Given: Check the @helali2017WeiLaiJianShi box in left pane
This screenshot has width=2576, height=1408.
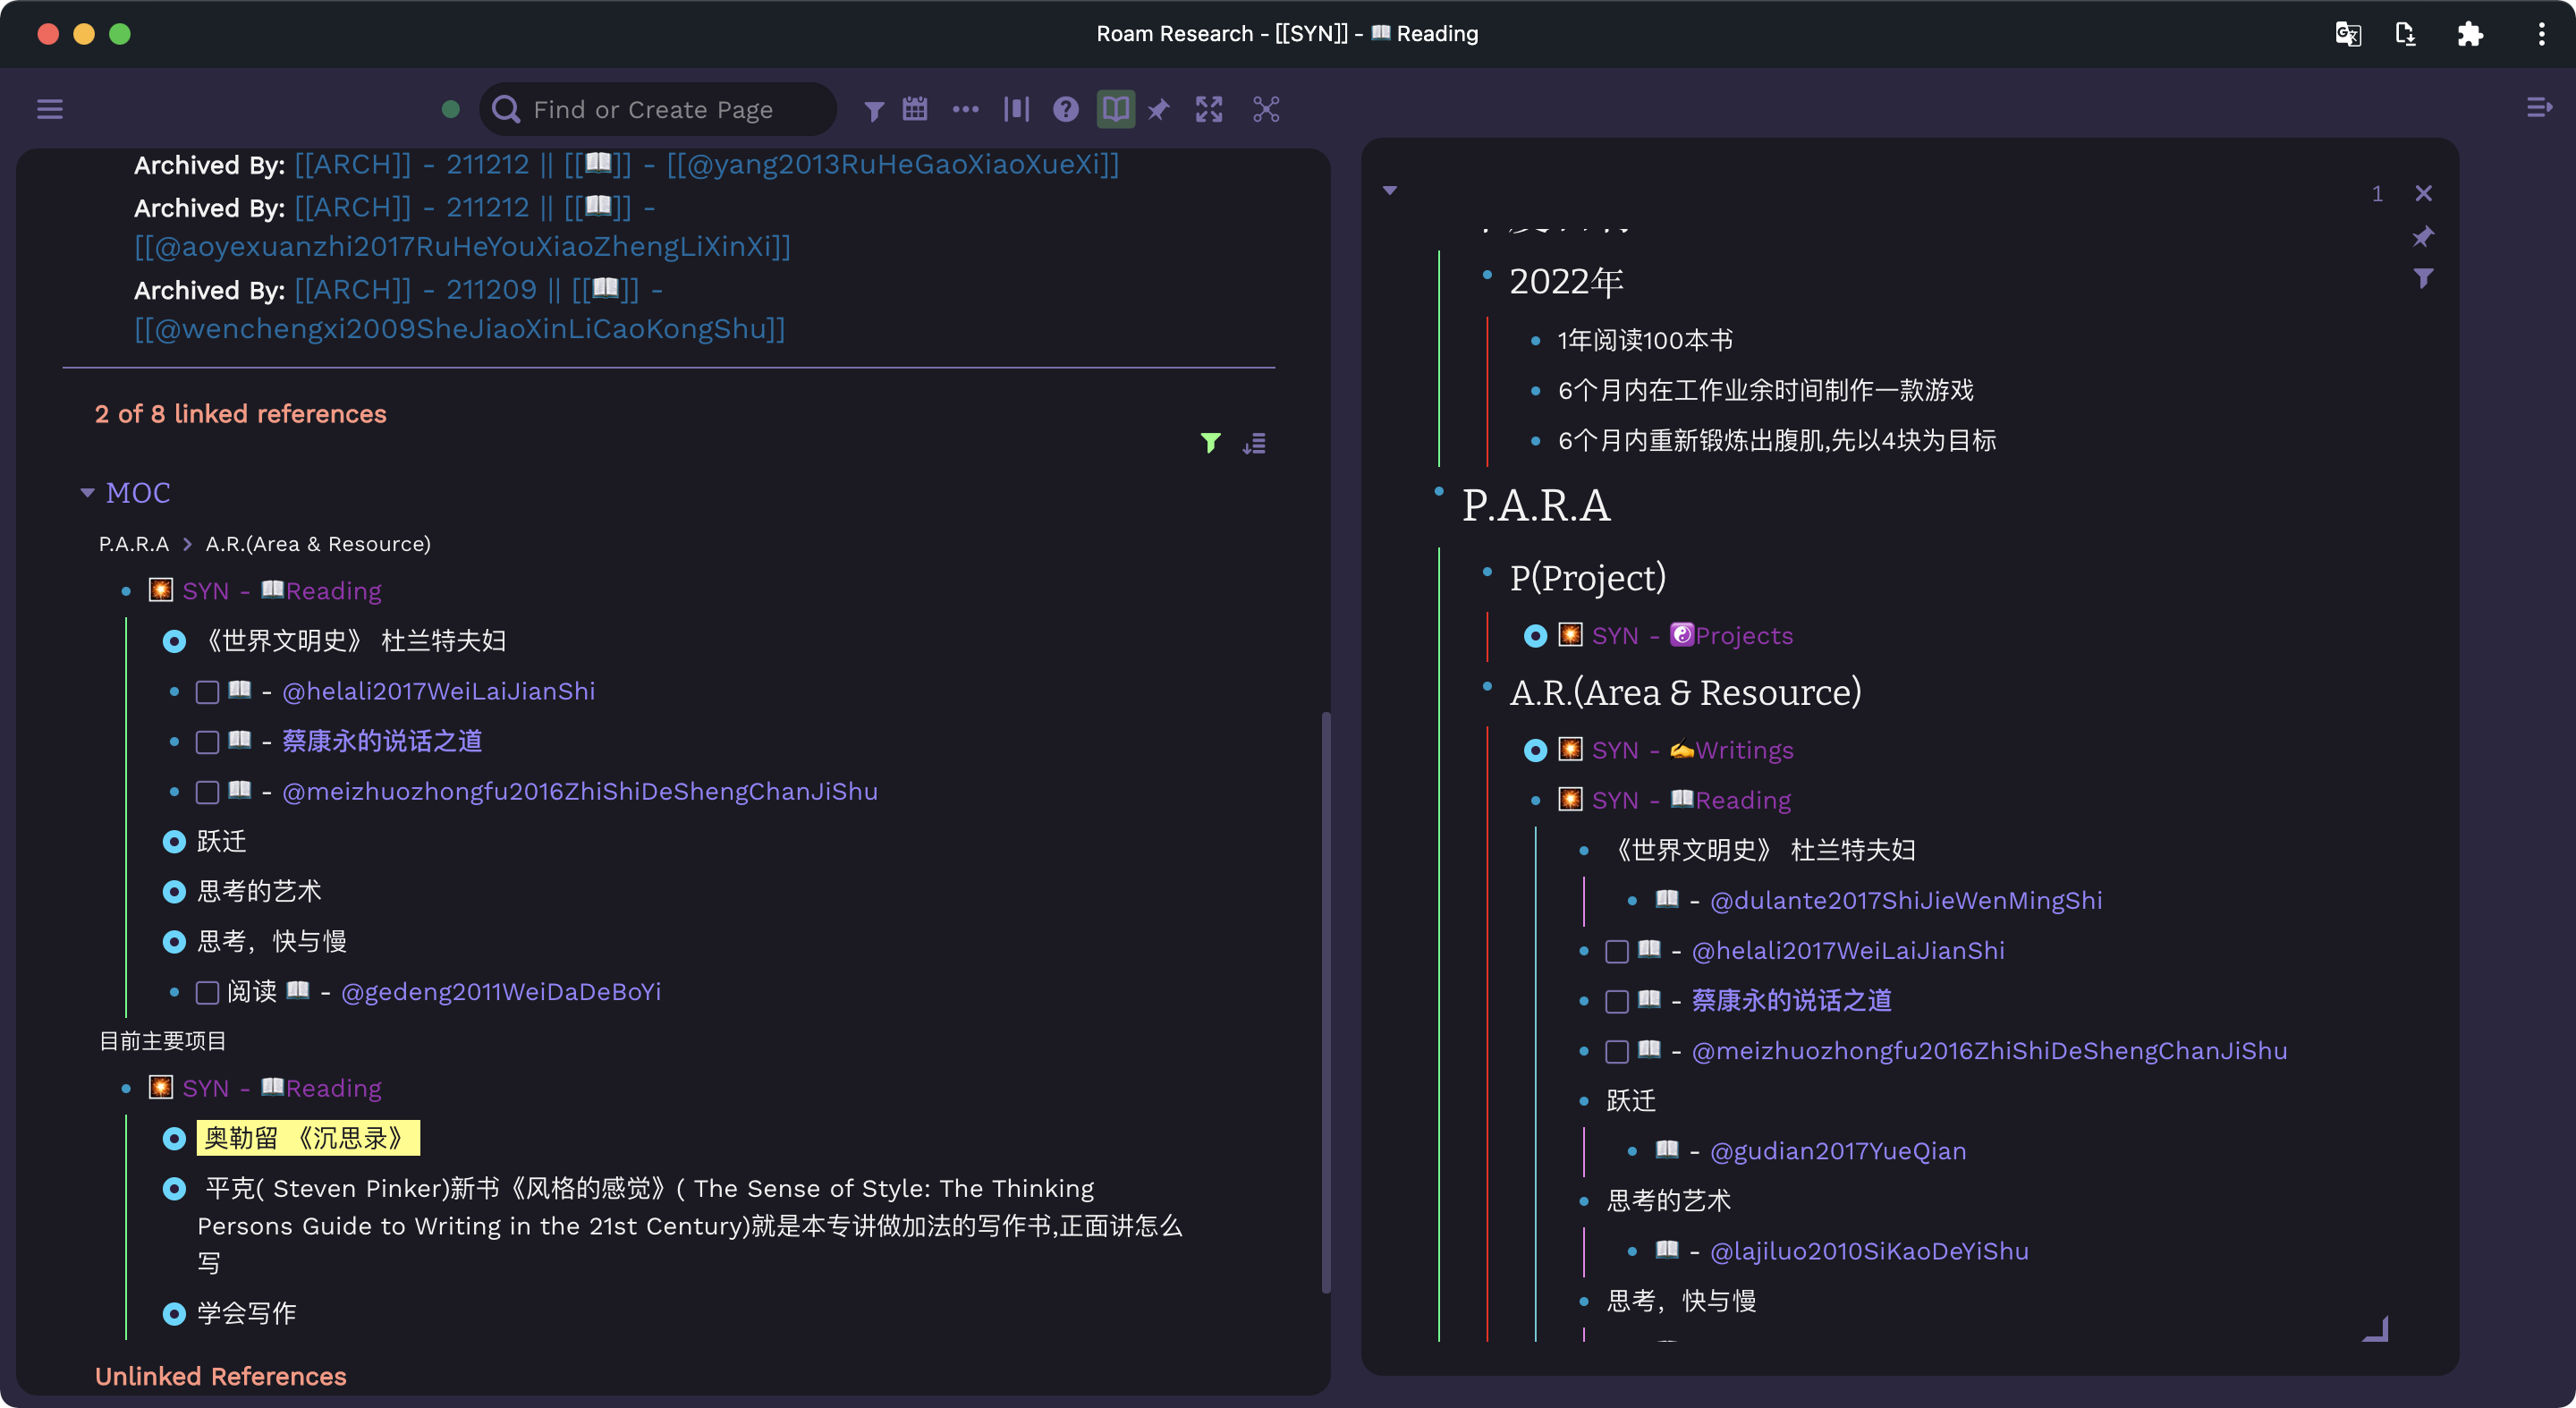Looking at the screenshot, I should click(x=207, y=692).
